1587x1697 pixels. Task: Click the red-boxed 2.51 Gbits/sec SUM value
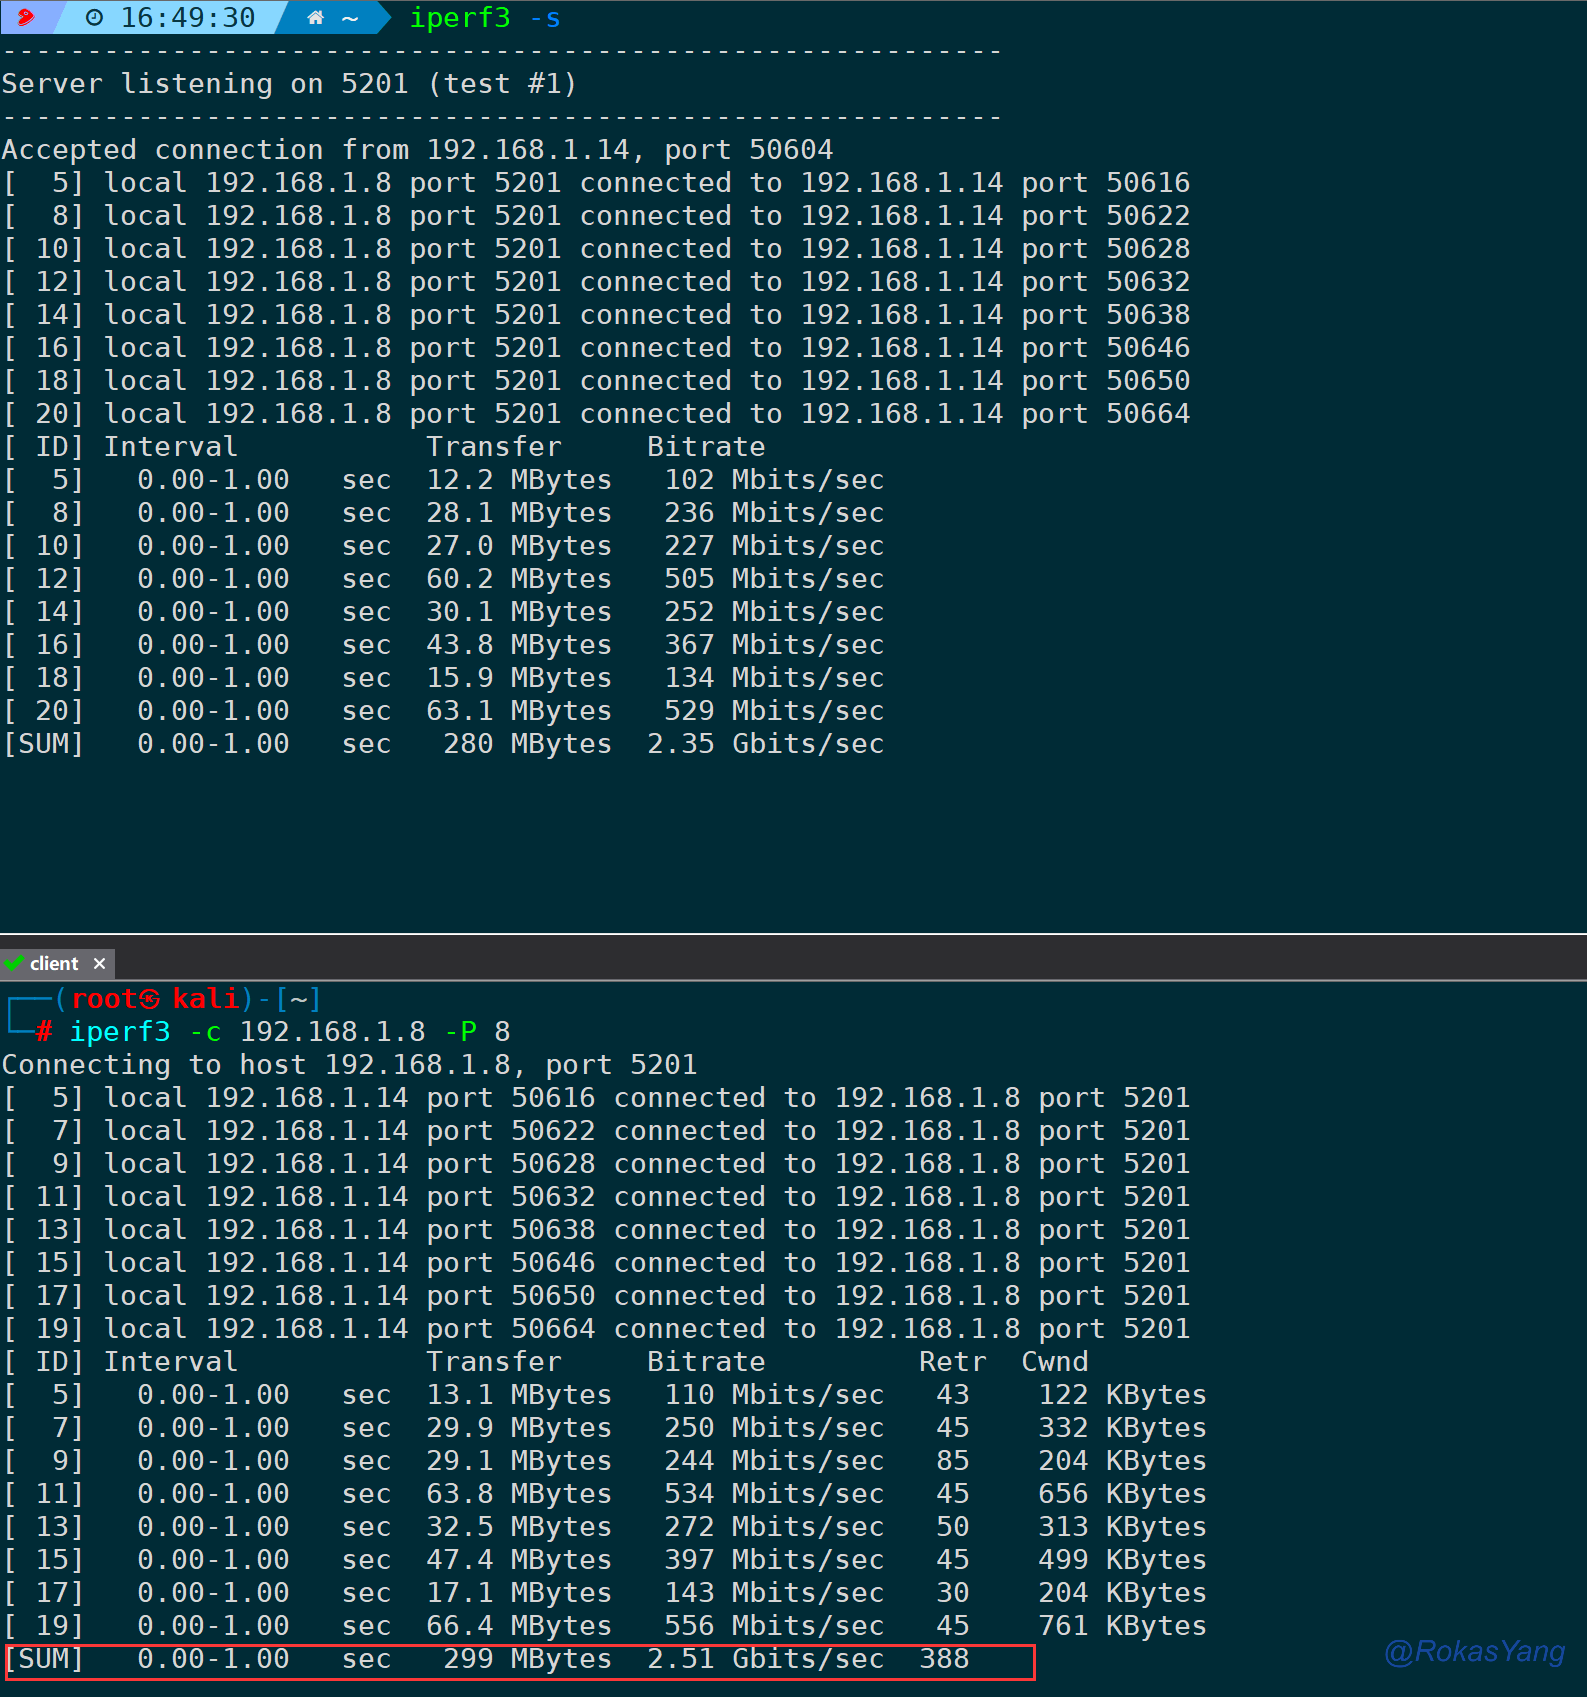point(765,1658)
